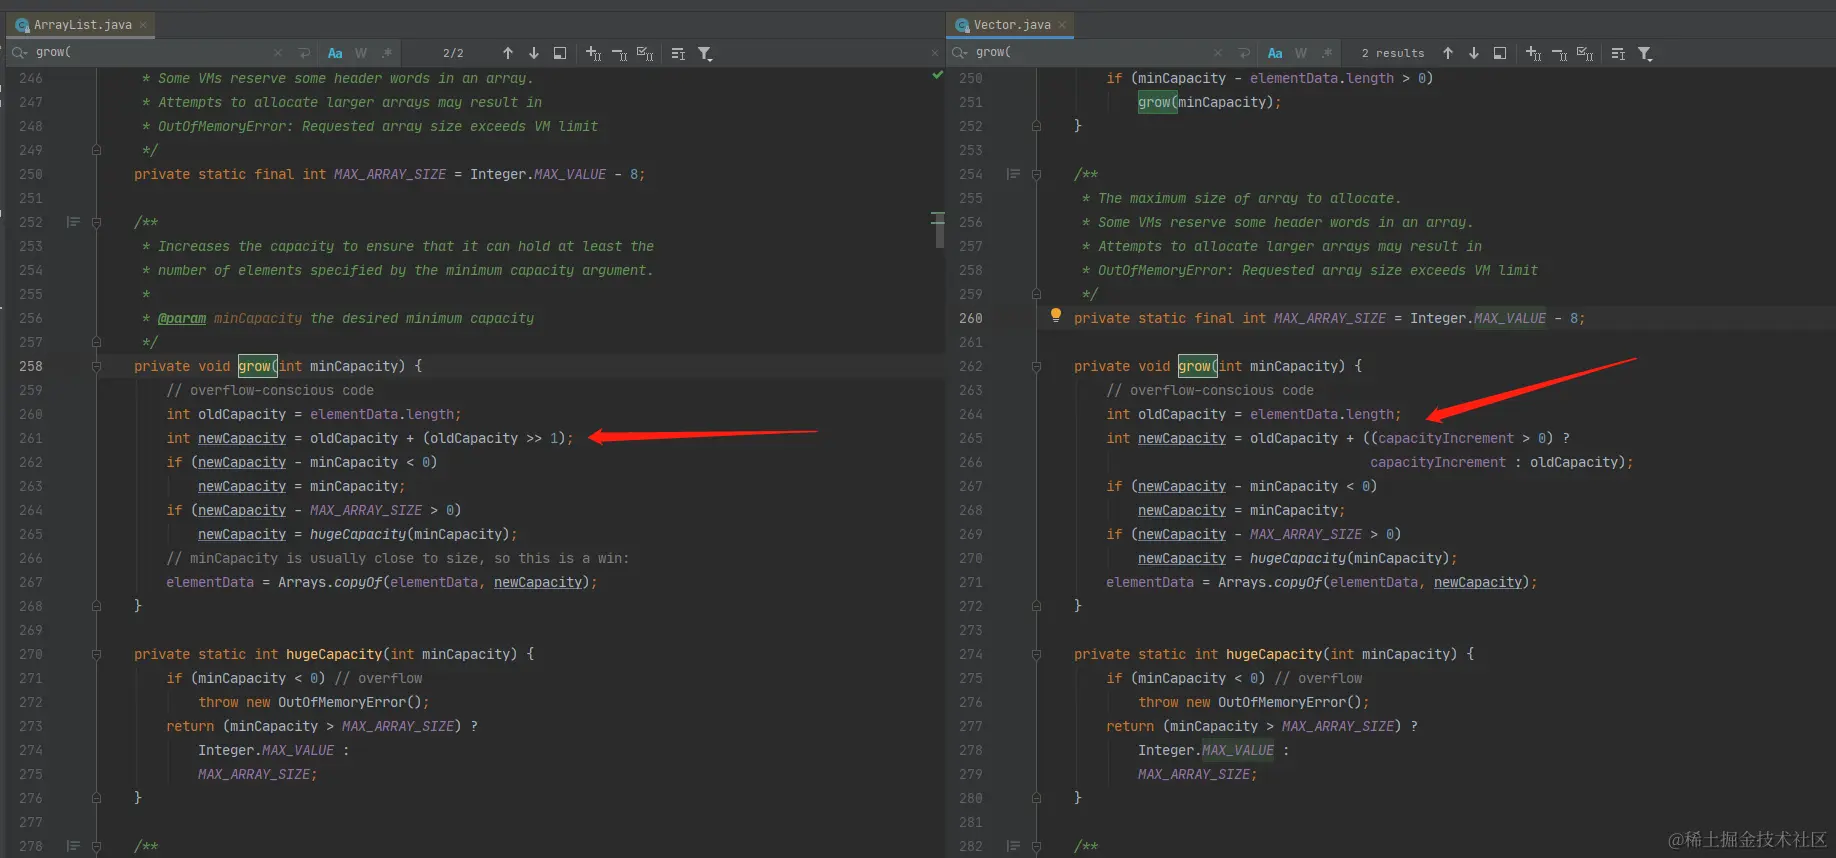Toggle Match Case in ArrayList.java find bar
The width and height of the screenshot is (1836, 858).
[335, 53]
